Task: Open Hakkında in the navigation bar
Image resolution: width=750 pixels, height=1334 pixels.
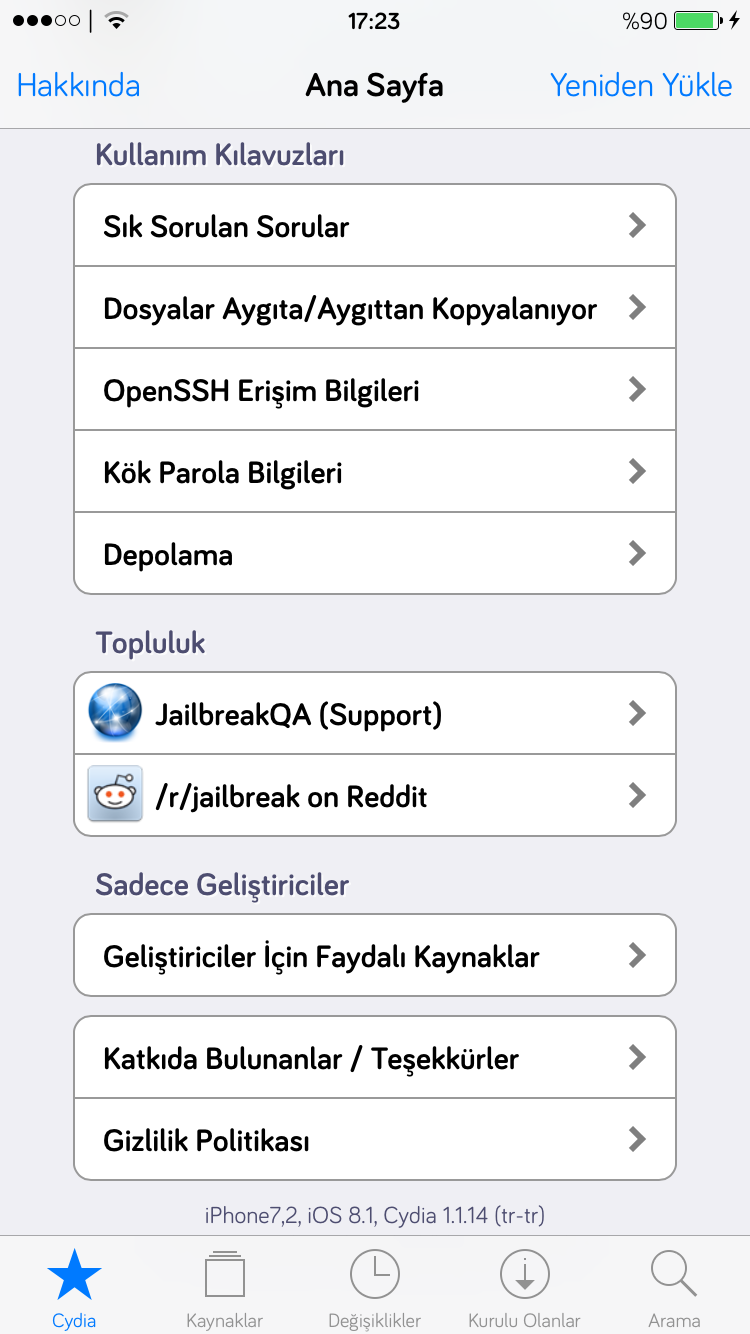Action: (79, 86)
